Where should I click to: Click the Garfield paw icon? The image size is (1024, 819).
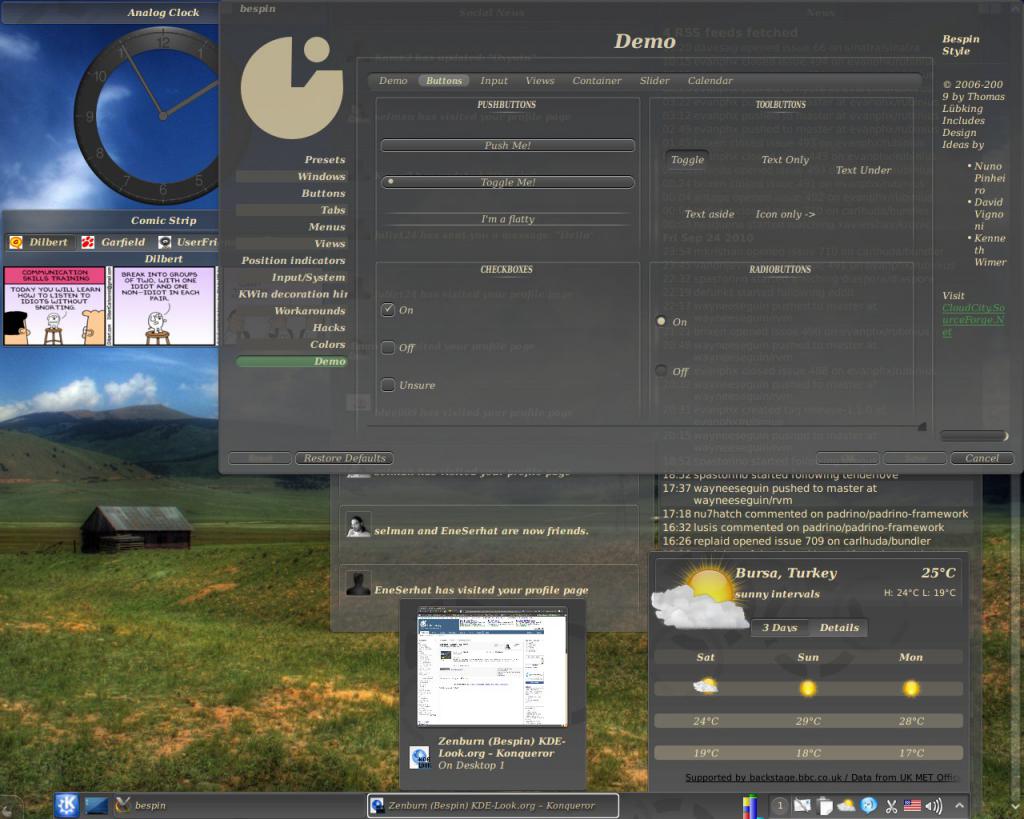pos(88,242)
